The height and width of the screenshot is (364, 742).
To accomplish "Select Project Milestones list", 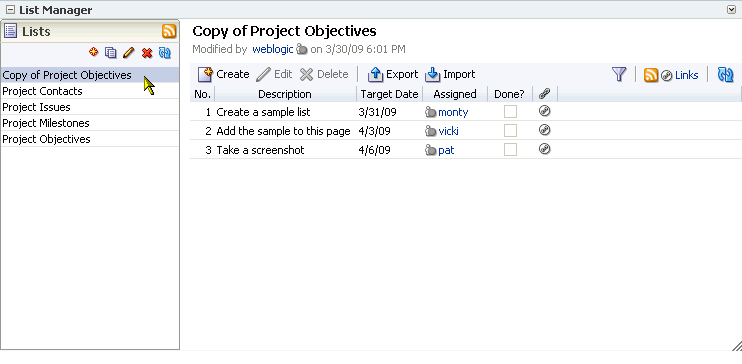I will coord(90,123).
